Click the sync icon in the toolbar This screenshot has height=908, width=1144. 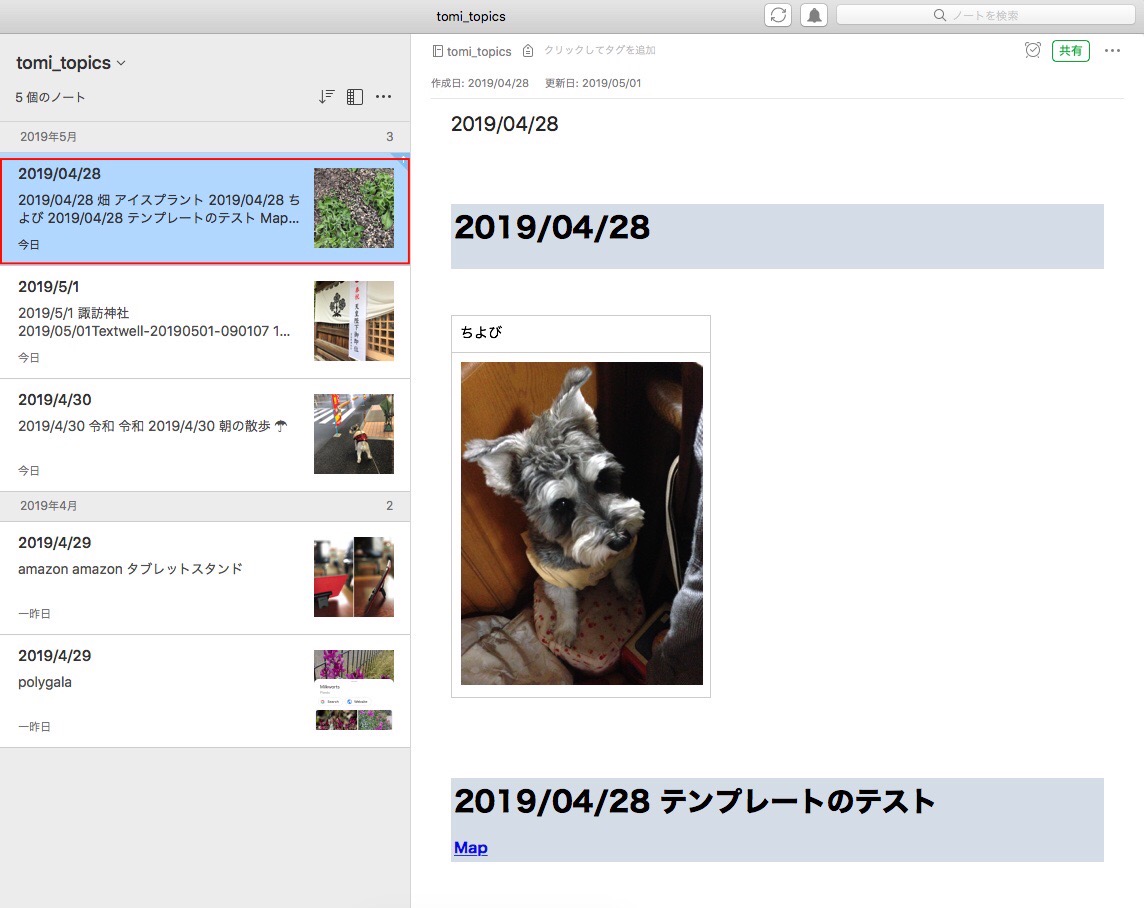pos(778,15)
